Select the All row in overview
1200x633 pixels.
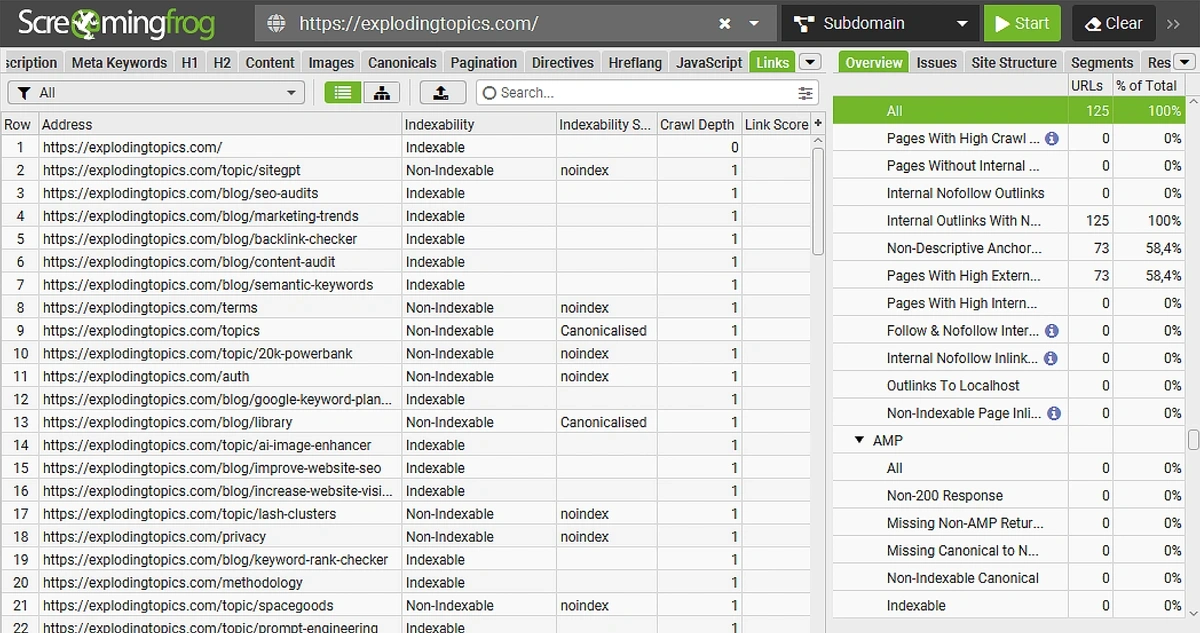(x=1009, y=111)
